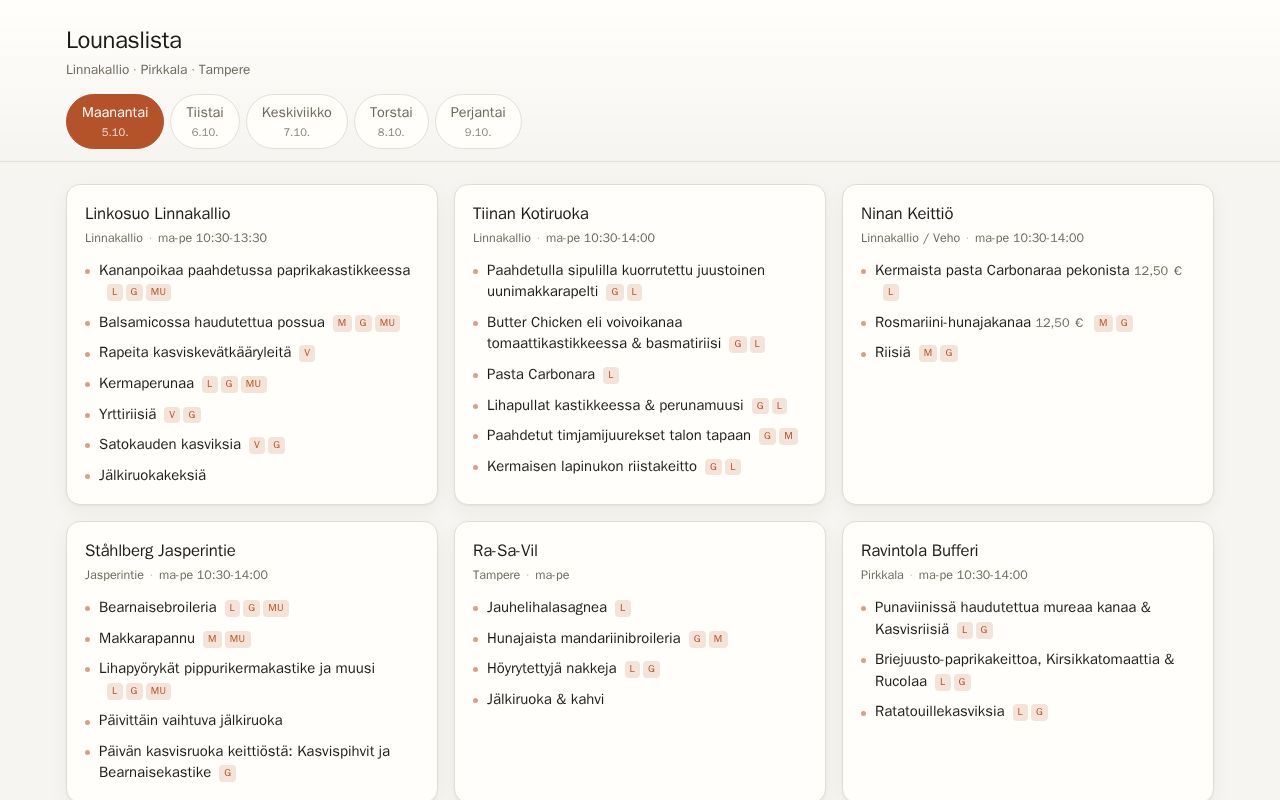Click the Butter Chicken eli voivoikanaa dish
Image resolution: width=1280 pixels, height=800 pixels.
(604, 333)
